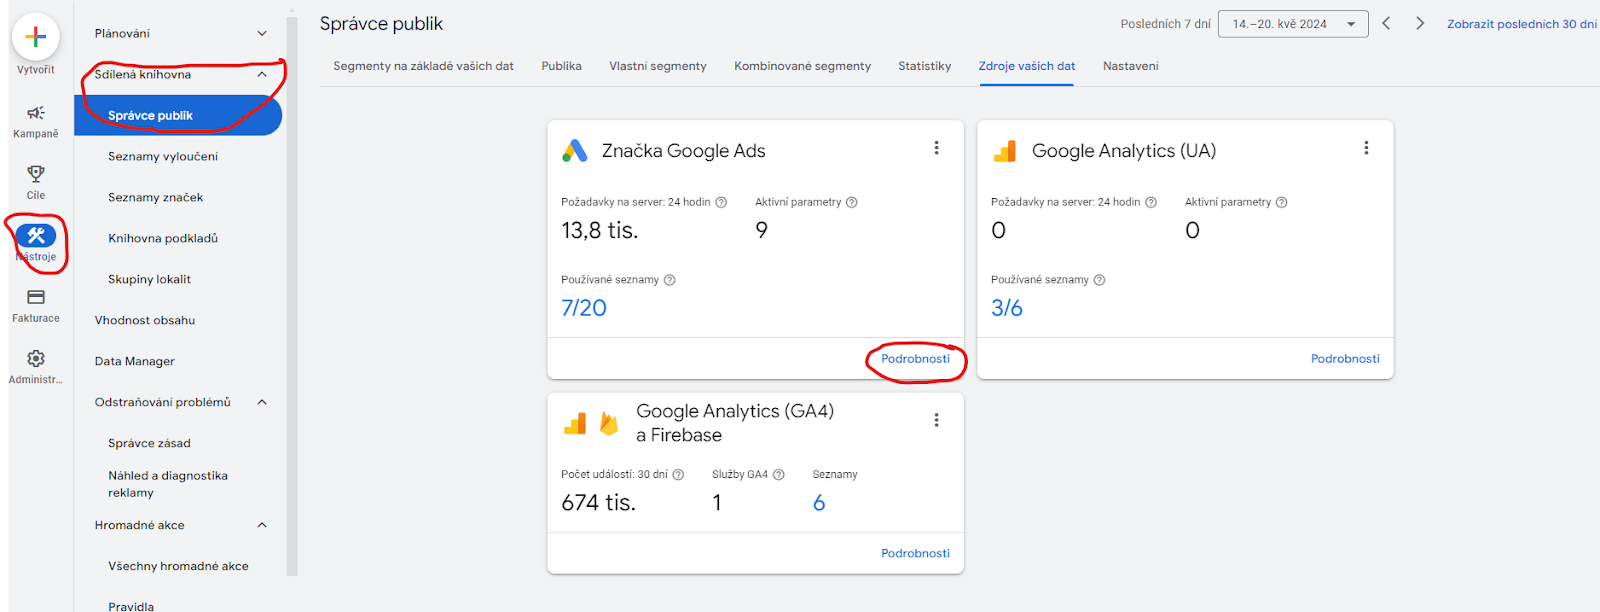This screenshot has width=1600, height=612.
Task: Click help icon next to Používané seznamy in Google Ads card
Action: point(670,280)
